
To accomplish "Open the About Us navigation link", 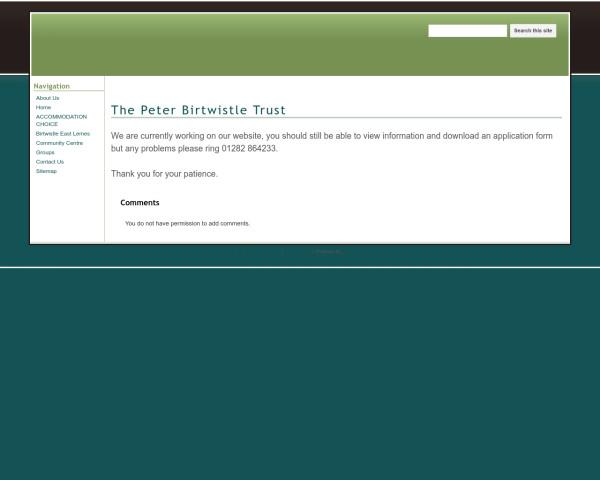I will pos(47,98).
